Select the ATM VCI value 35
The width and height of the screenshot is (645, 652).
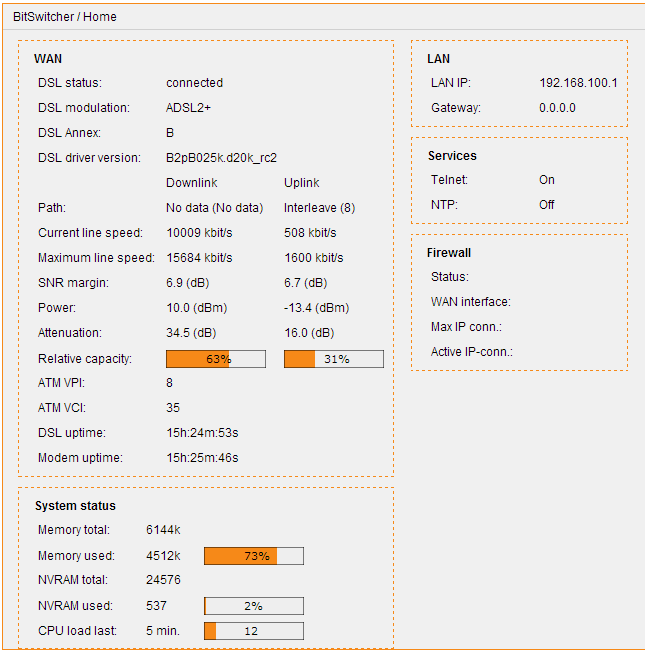[x=173, y=408]
